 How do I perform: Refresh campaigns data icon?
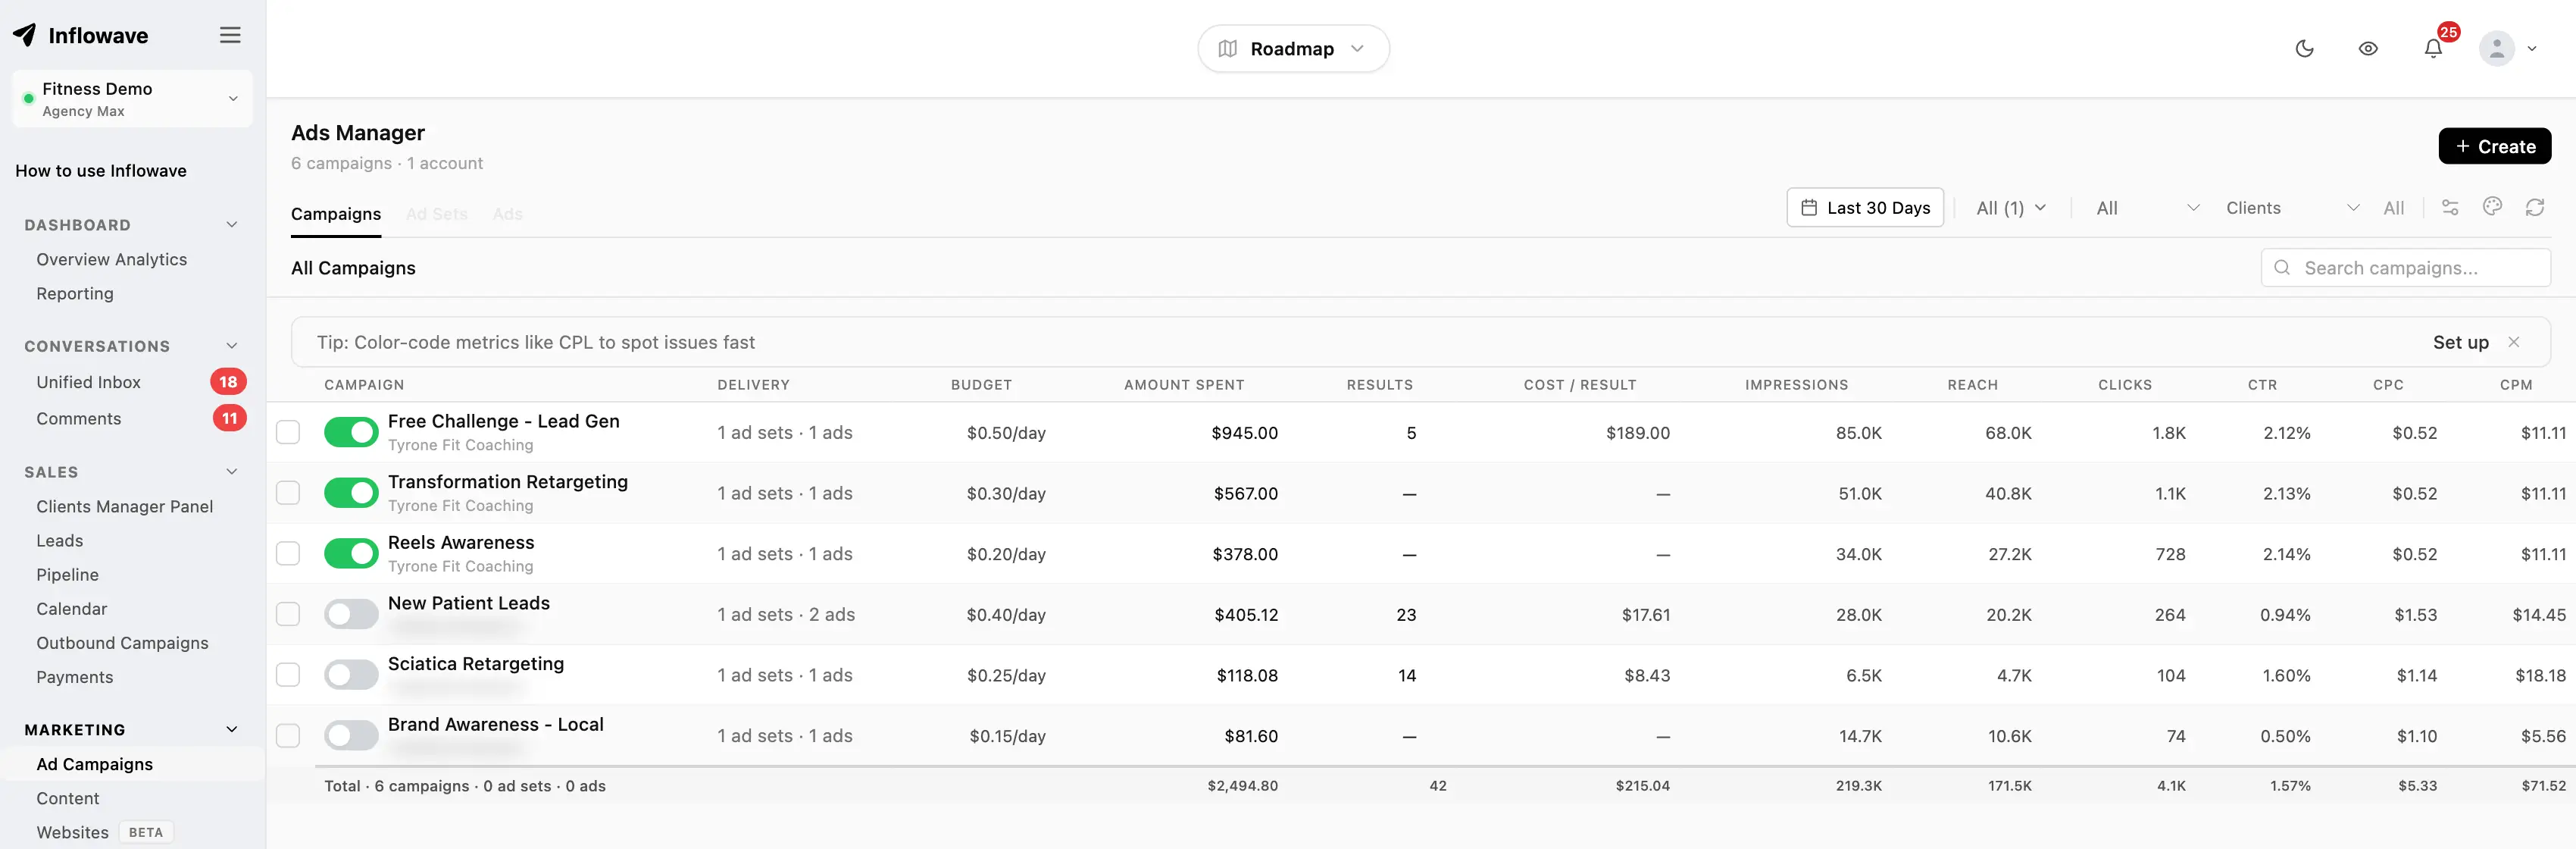pyautogui.click(x=2534, y=207)
